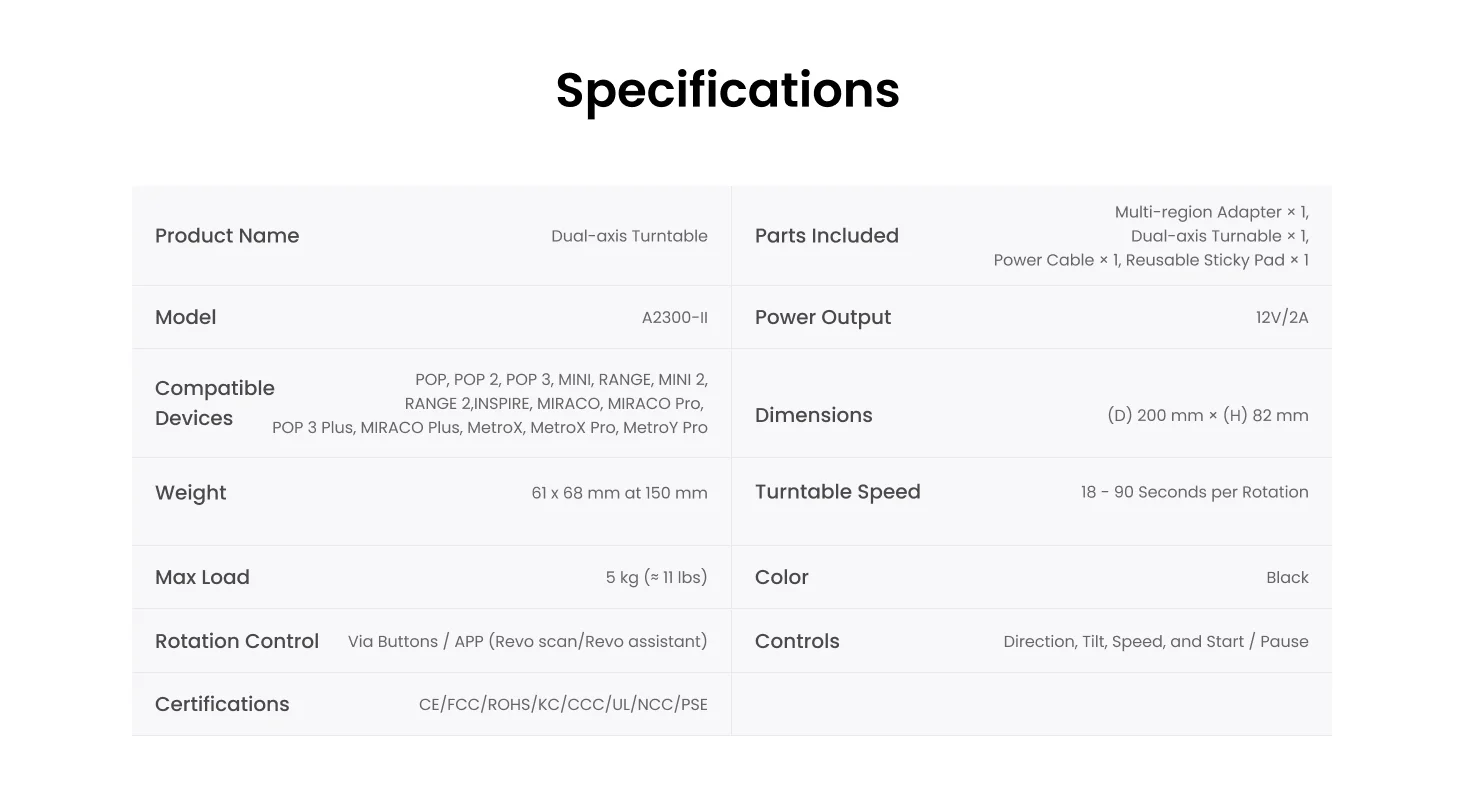Click the Via Buttons / APP text
1464x799 pixels.
[527, 641]
